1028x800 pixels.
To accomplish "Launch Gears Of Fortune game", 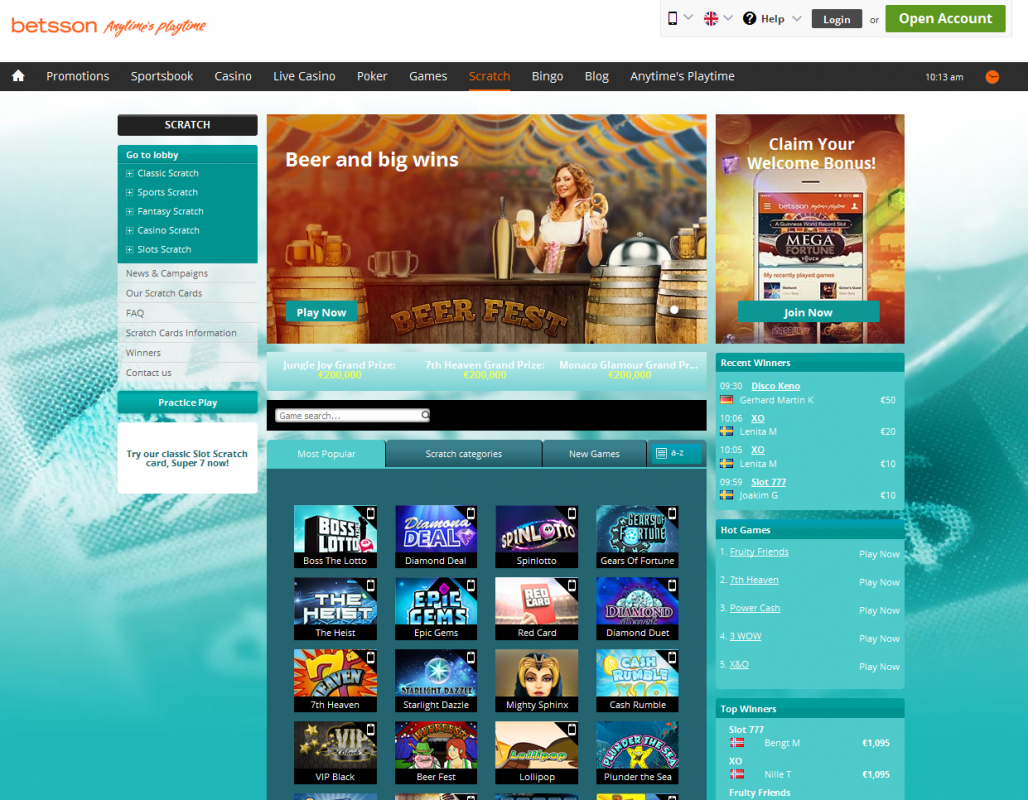I will [637, 536].
